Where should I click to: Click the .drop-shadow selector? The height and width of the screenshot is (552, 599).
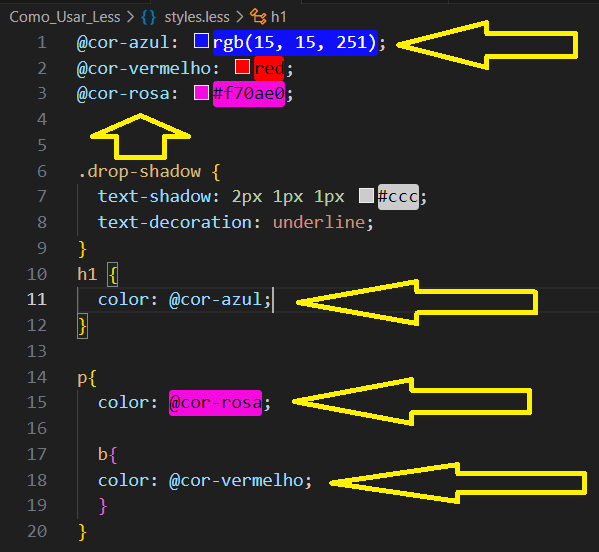pos(139,171)
